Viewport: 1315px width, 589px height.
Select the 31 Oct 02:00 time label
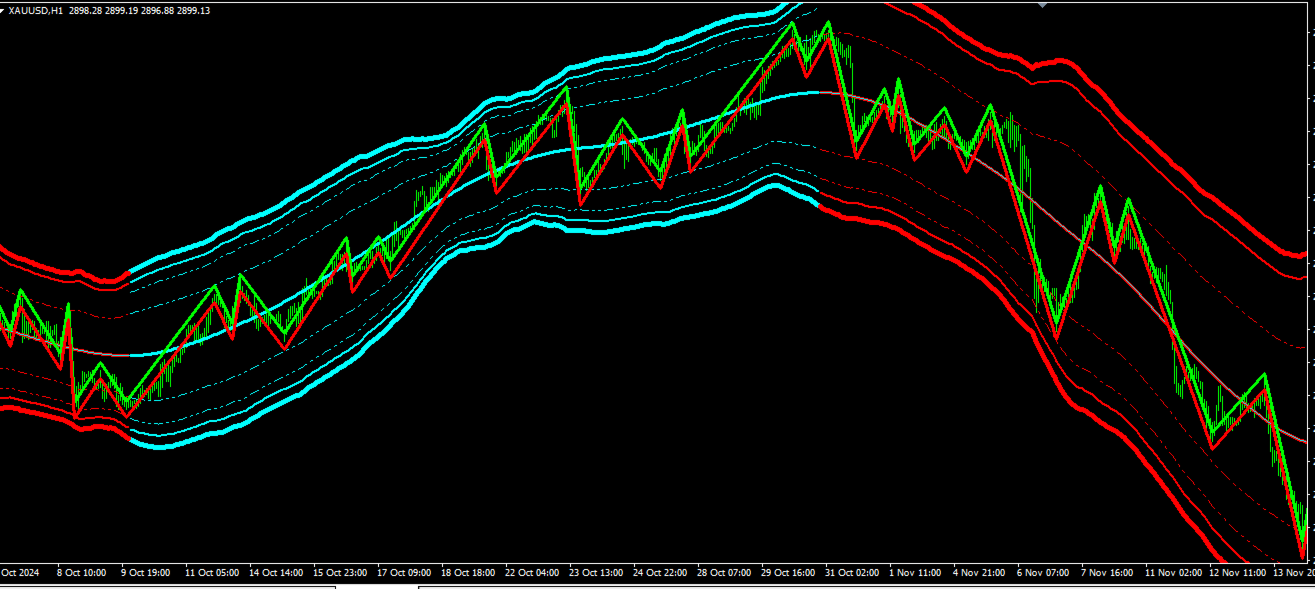tap(853, 573)
